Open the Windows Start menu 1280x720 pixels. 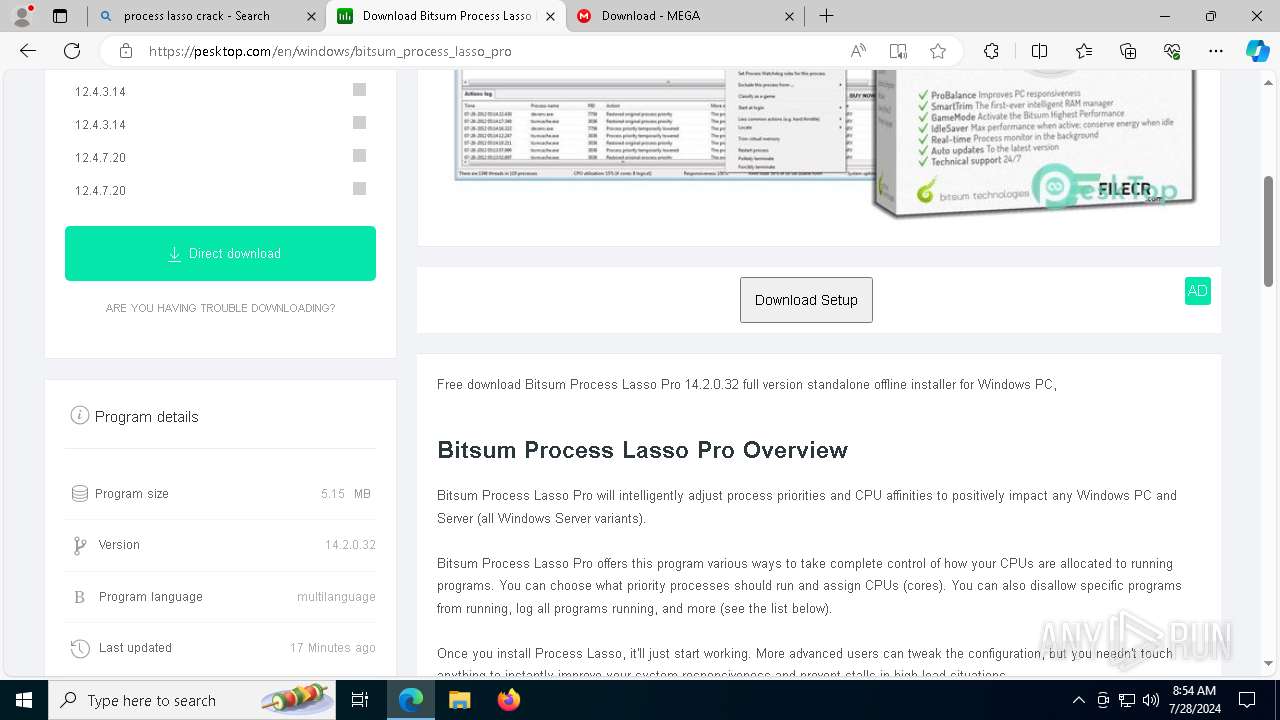[24, 700]
